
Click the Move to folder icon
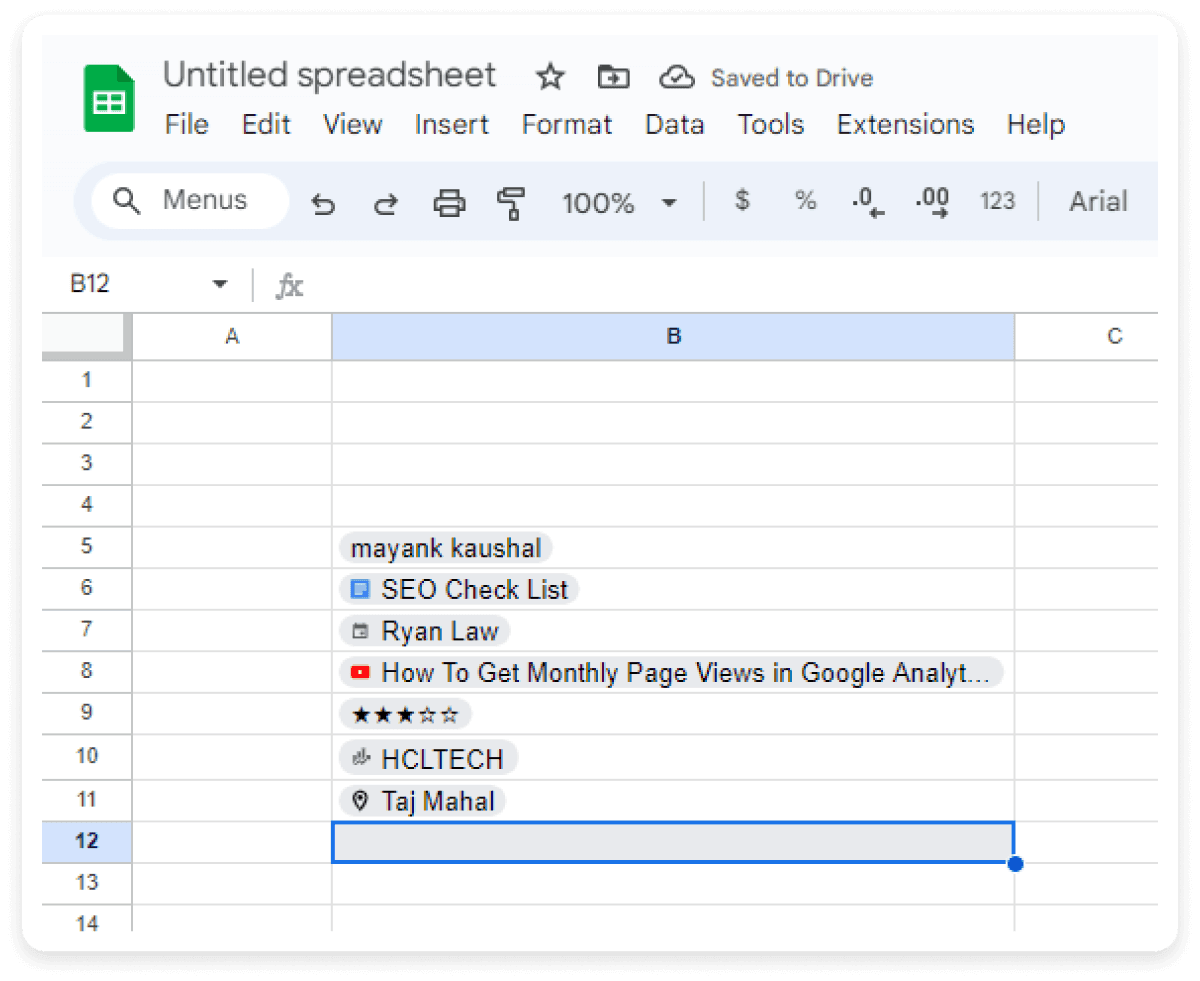coord(613,77)
